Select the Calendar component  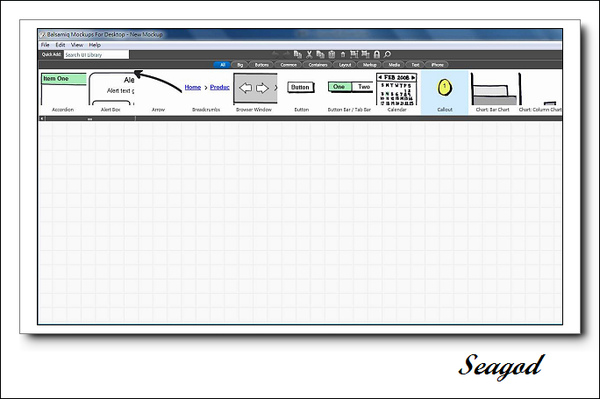tap(397, 92)
